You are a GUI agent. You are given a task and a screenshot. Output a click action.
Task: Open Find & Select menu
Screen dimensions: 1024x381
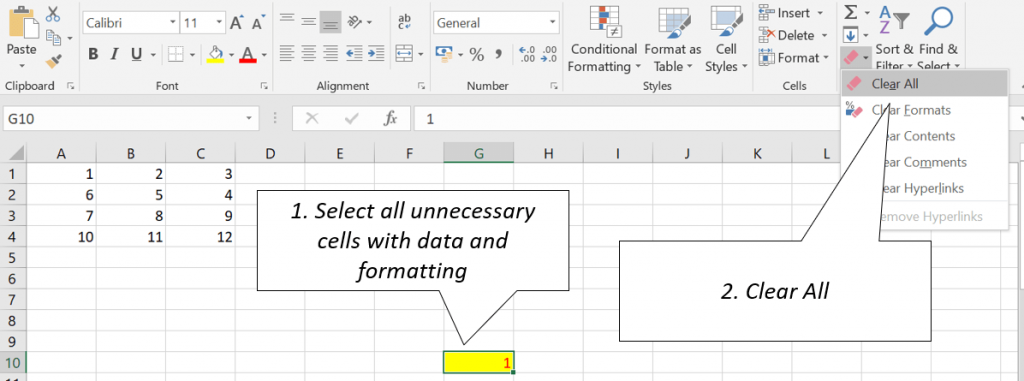pos(938,38)
